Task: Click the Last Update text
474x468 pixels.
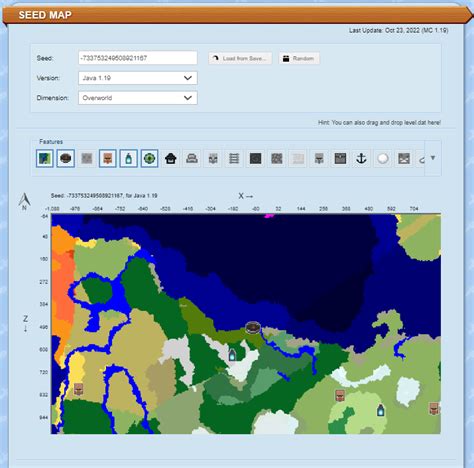Action: pyautogui.click(x=398, y=30)
